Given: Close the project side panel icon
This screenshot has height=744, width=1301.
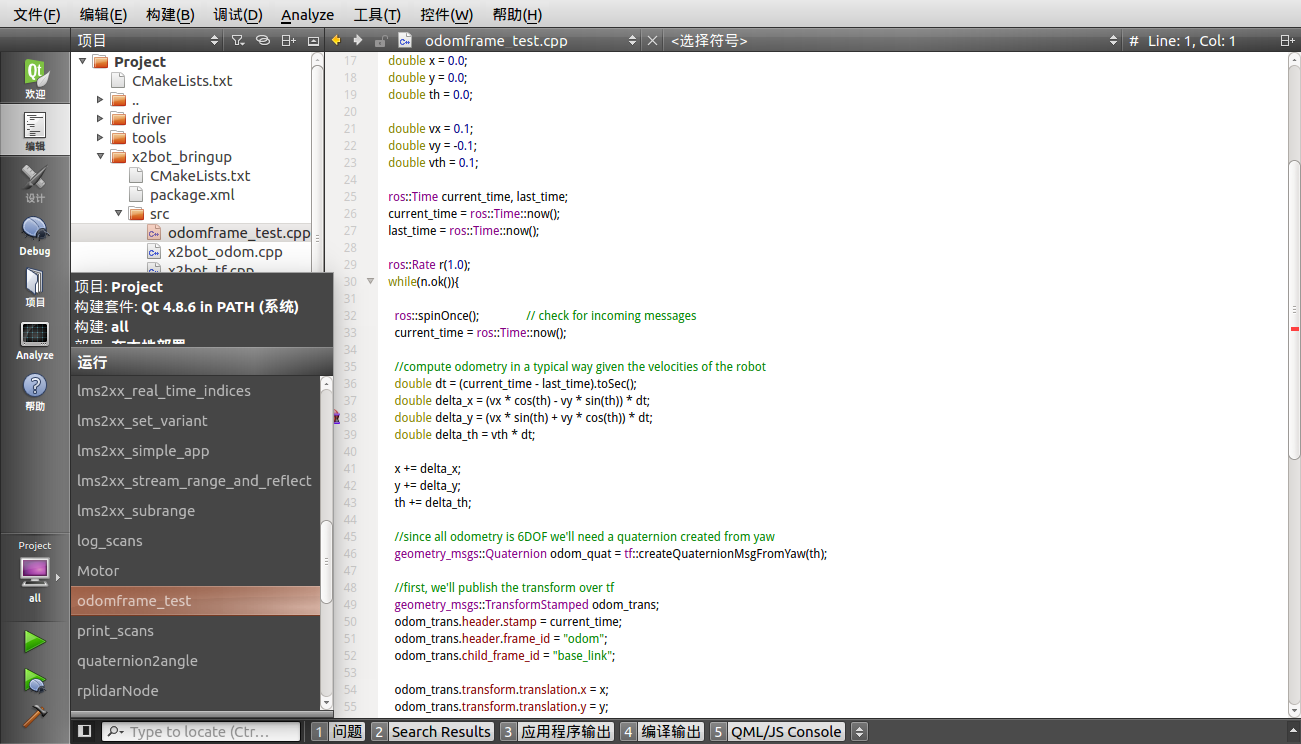Looking at the screenshot, I should 313,40.
